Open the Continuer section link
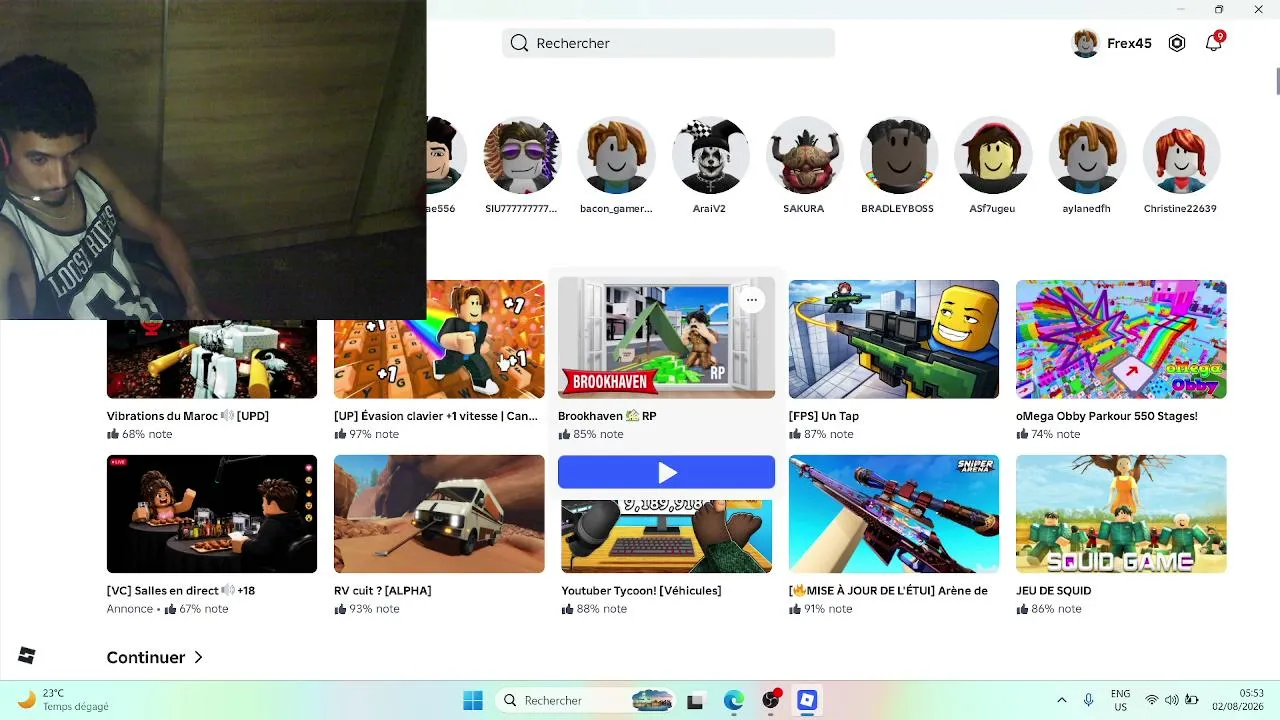1280x720 pixels. tap(155, 657)
